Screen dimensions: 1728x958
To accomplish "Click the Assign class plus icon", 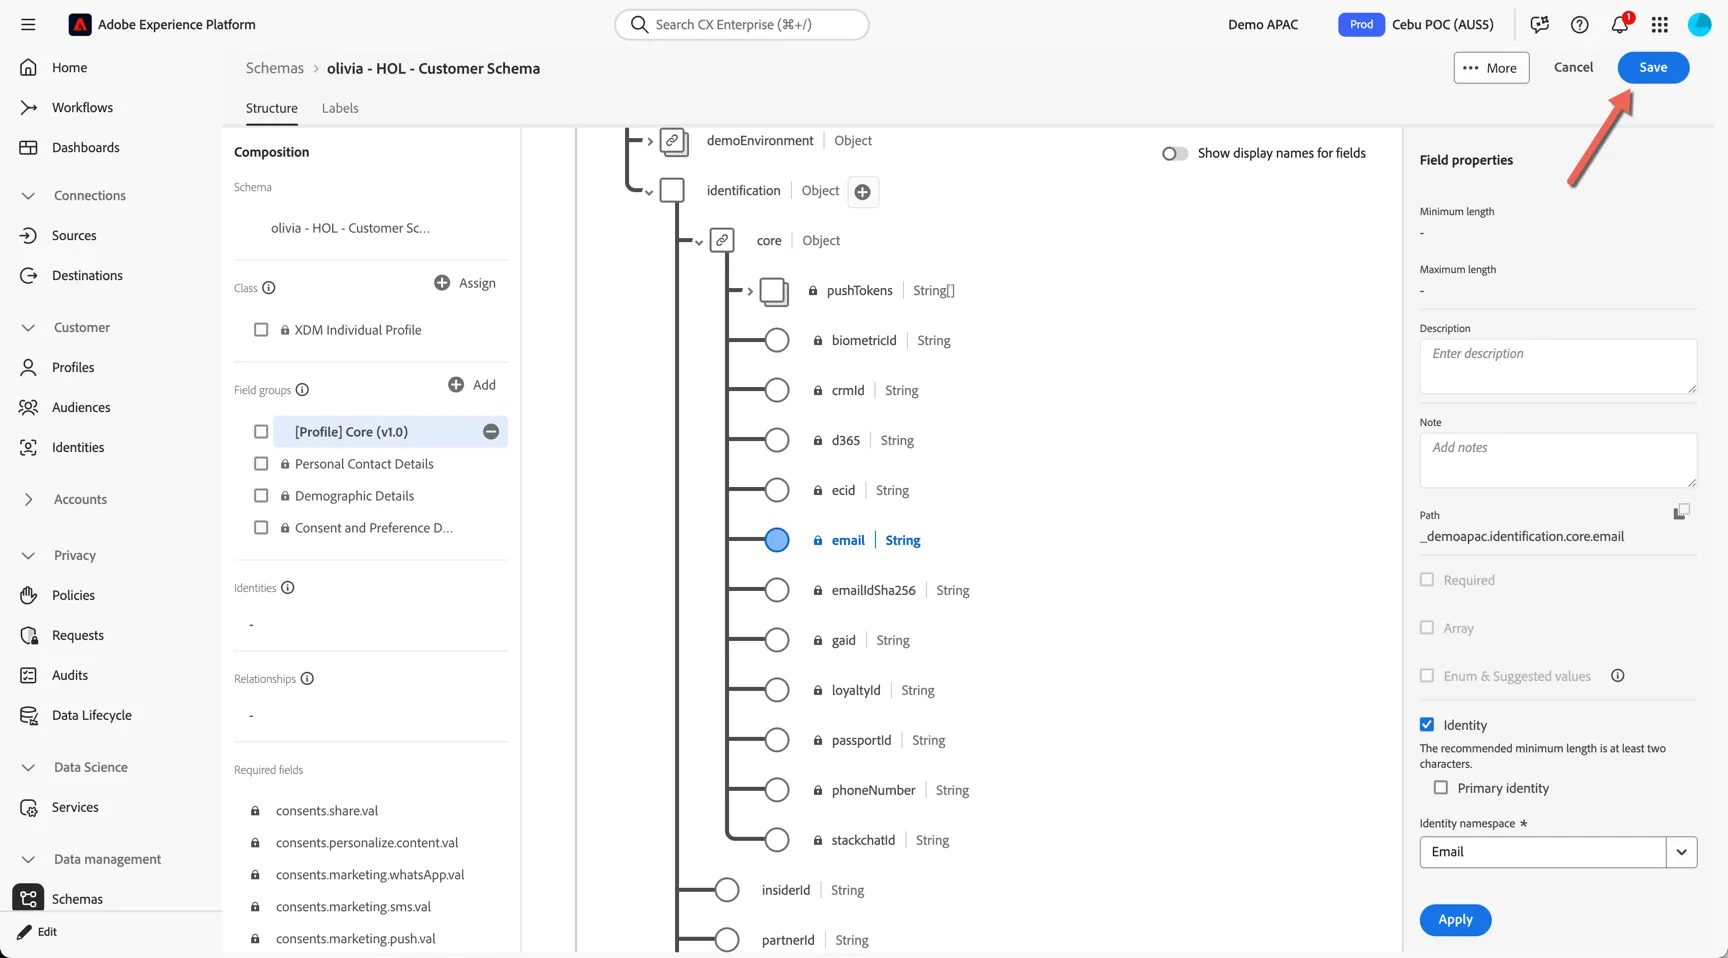I will coord(442,283).
